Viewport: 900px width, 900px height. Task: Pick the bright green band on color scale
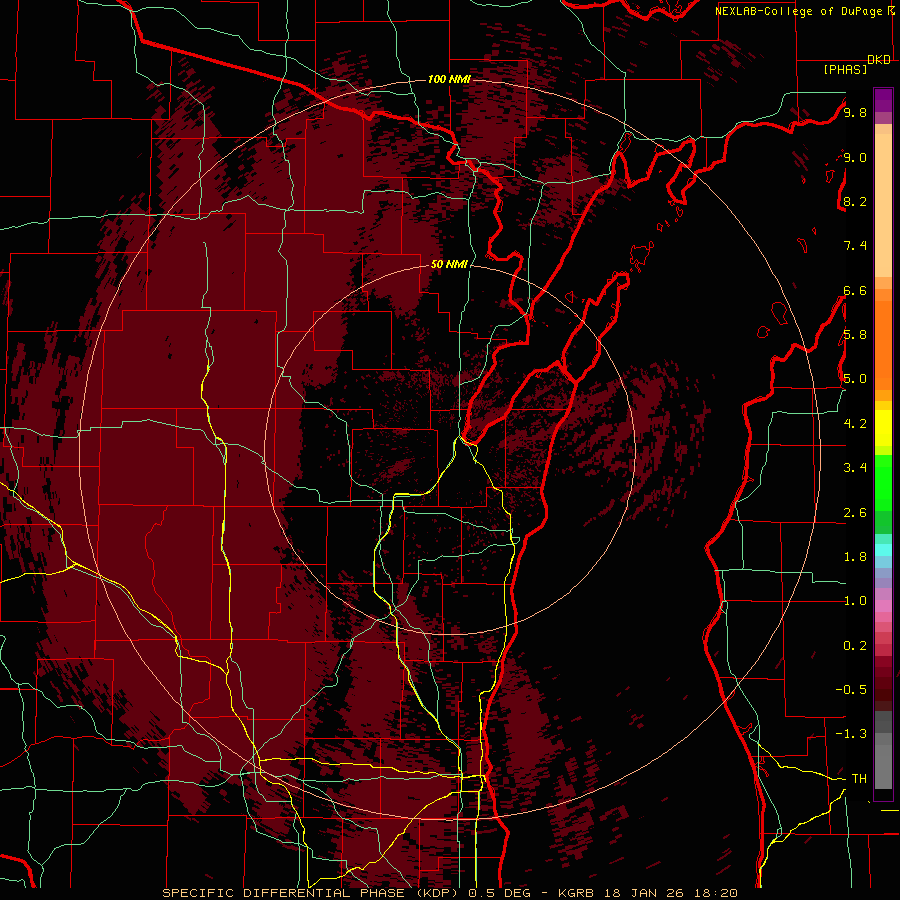883,483
